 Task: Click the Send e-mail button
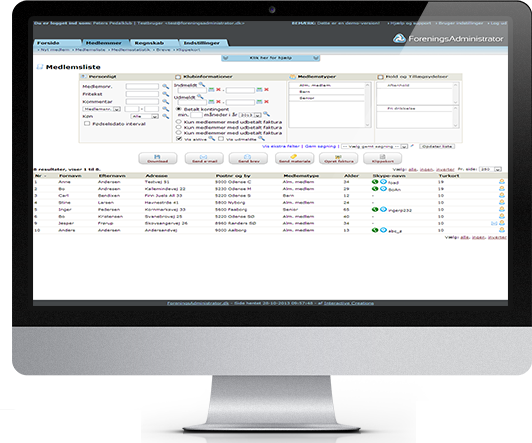pyautogui.click(x=204, y=158)
